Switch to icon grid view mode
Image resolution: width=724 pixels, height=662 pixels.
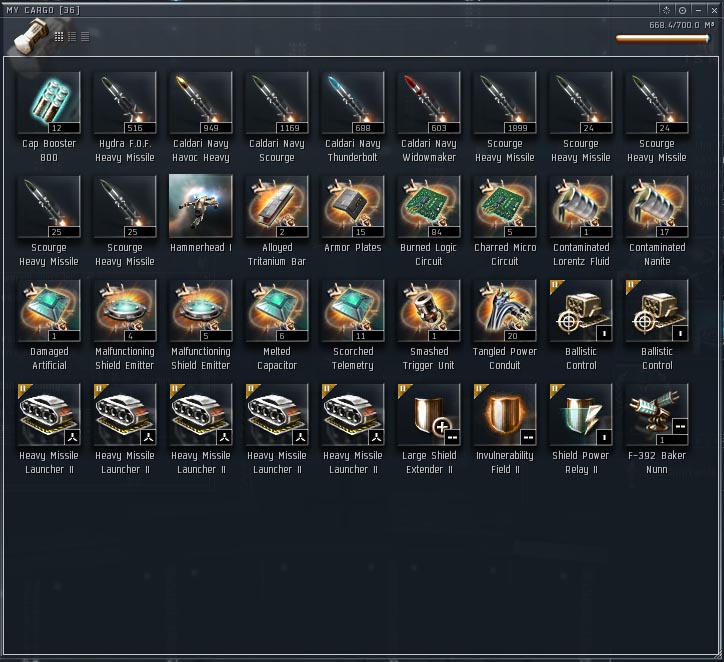pos(59,36)
